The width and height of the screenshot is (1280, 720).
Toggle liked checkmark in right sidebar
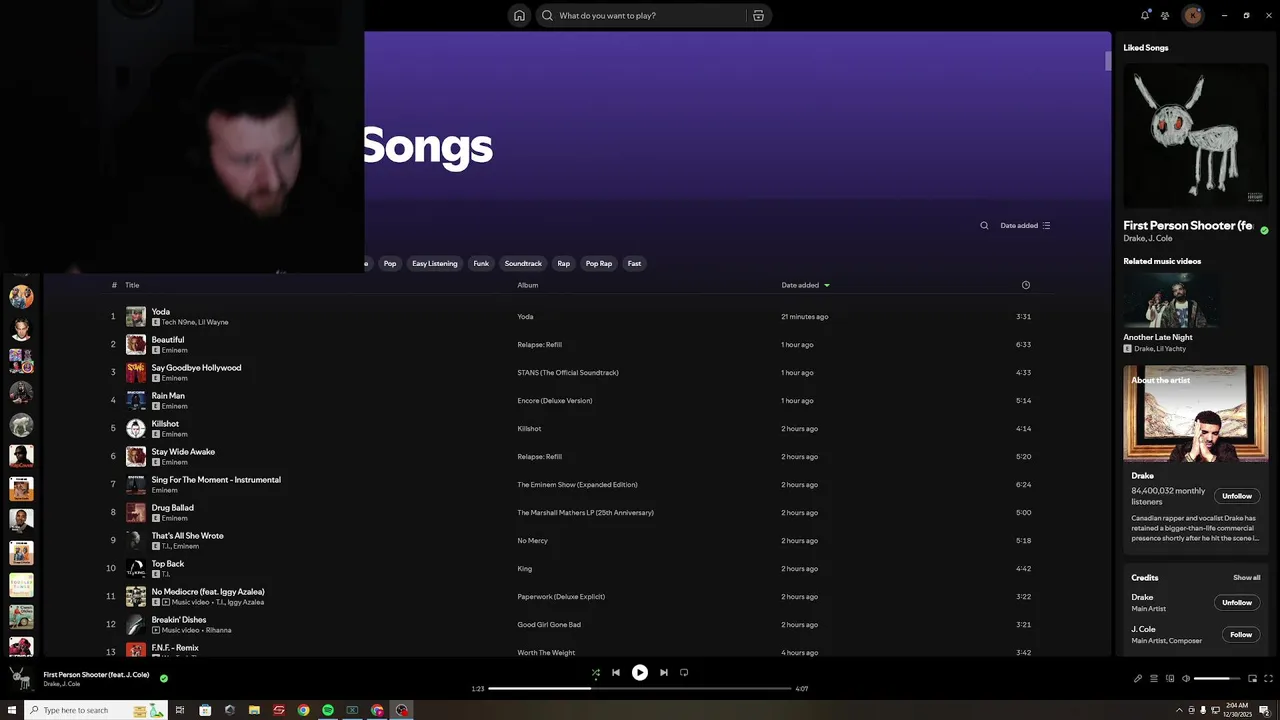[1264, 230]
